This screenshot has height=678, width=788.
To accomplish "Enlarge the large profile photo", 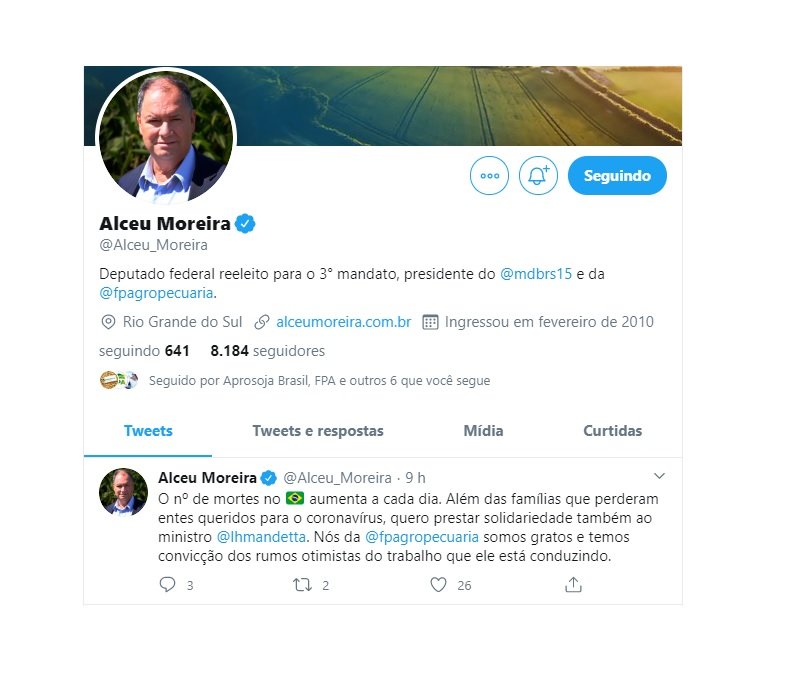I will 166,136.
